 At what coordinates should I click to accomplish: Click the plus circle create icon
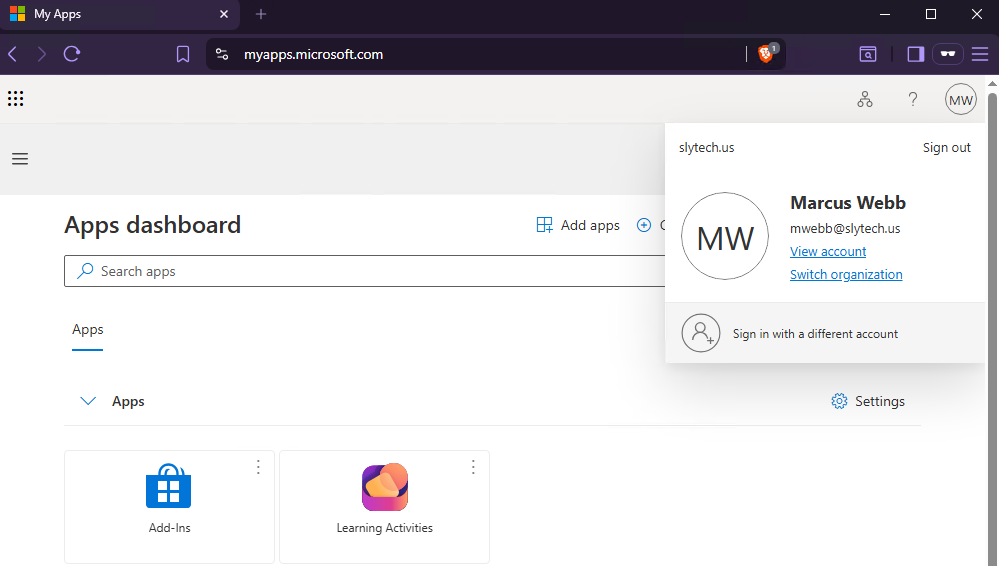click(644, 225)
